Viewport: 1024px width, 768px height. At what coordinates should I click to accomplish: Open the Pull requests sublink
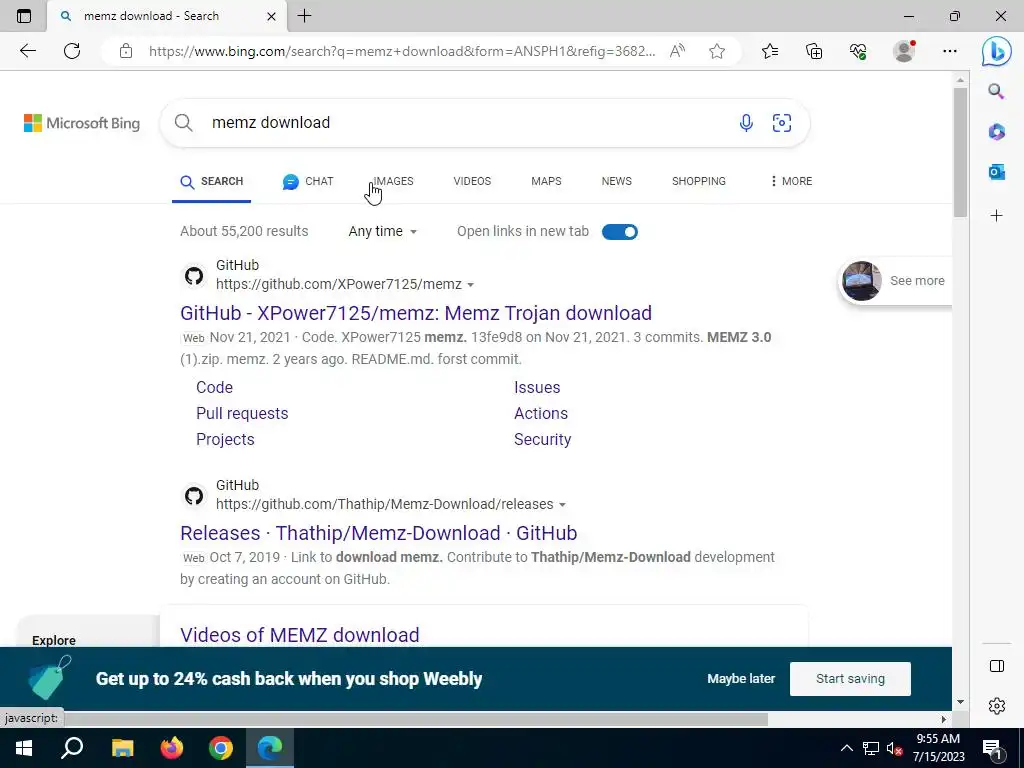click(242, 413)
